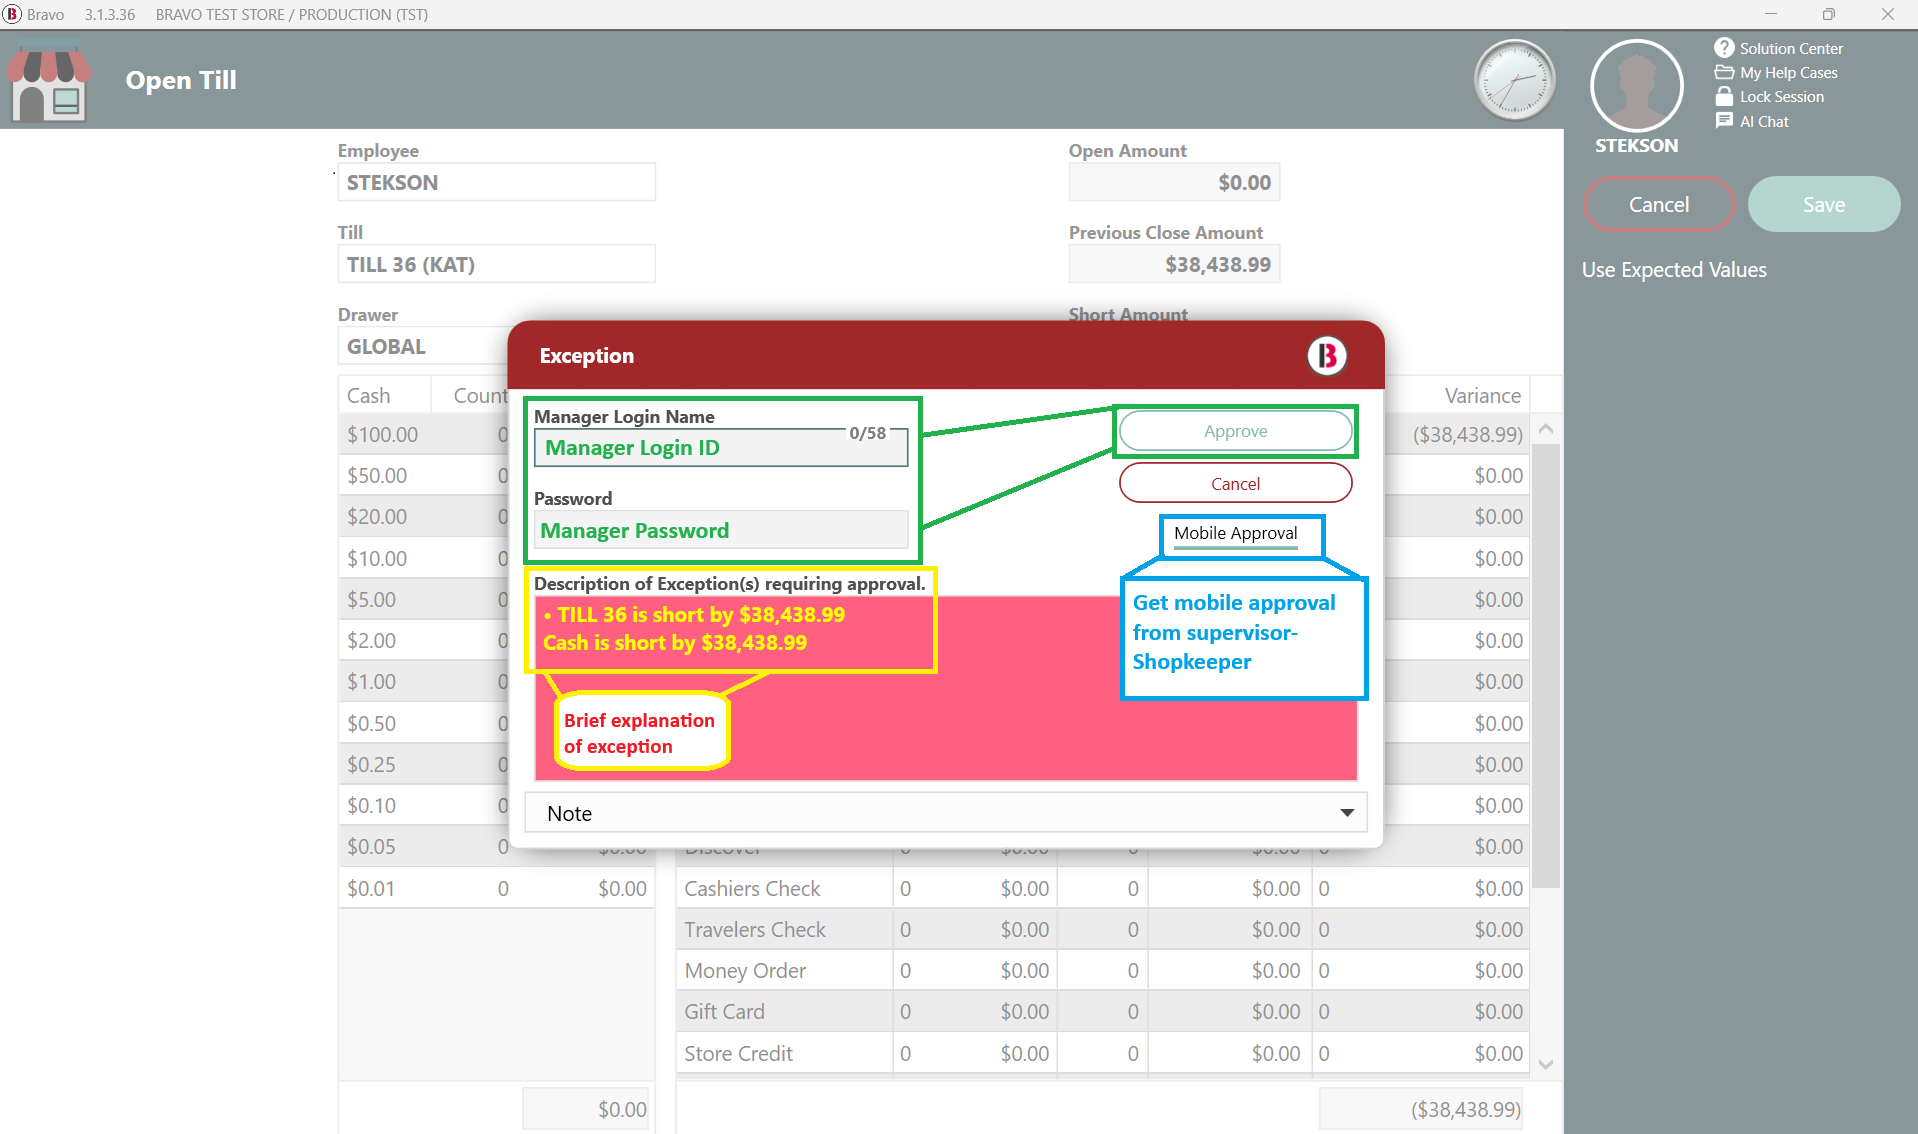Image resolution: width=1918 pixels, height=1134 pixels.
Task: Click the Bravo logo in Exception dialog
Action: (1327, 355)
